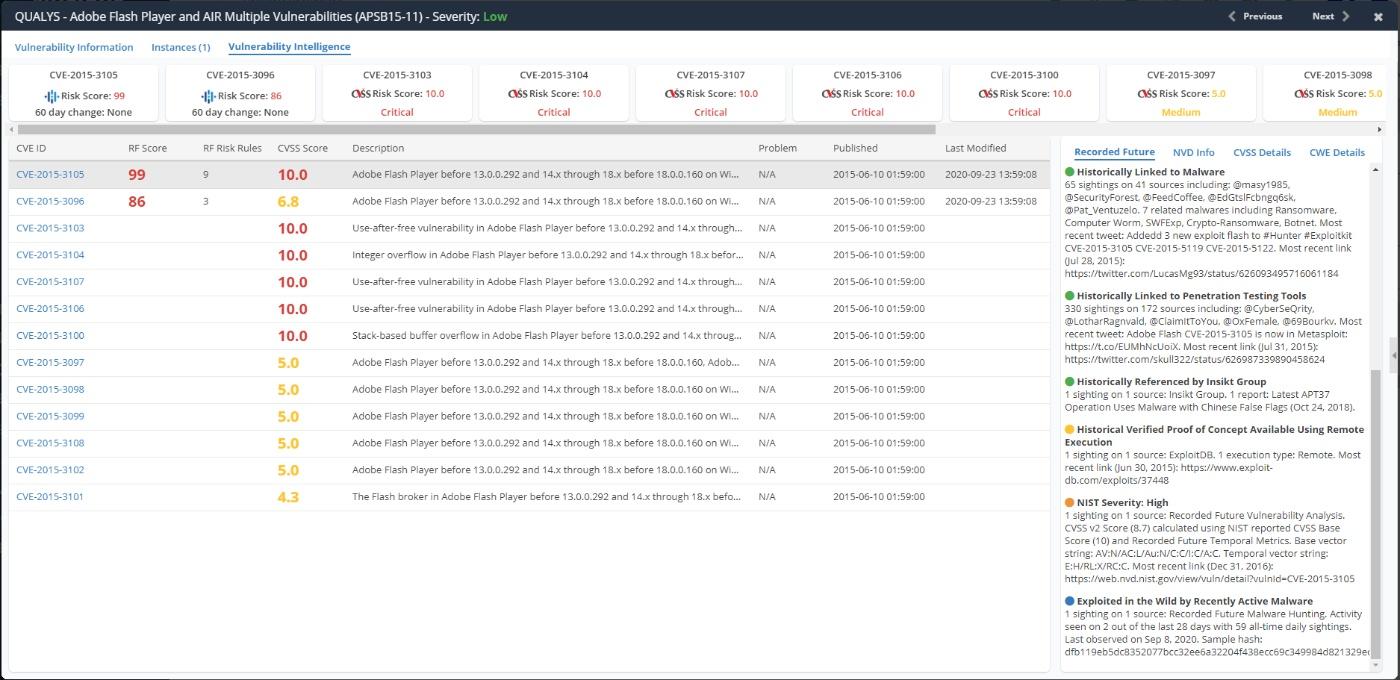1400x680 pixels.
Task: Go to the Previous vulnerability
Action: click(1255, 16)
